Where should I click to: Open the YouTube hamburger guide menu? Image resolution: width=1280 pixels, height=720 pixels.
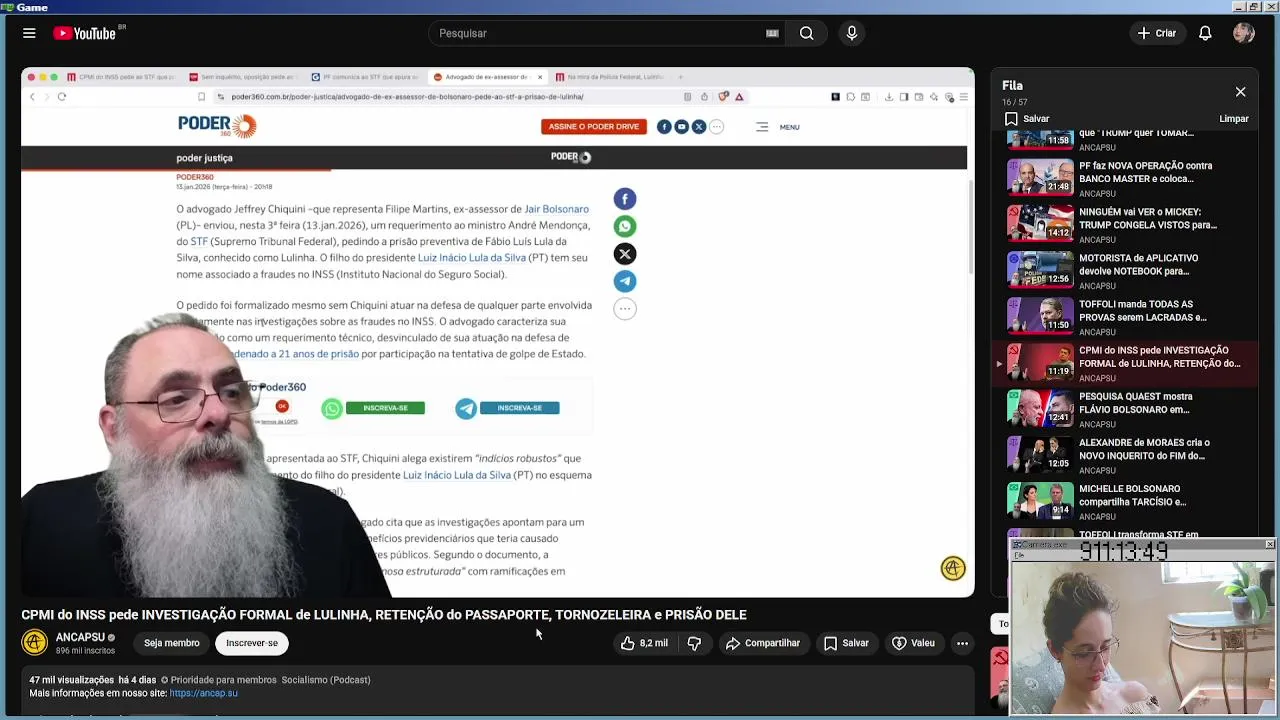[x=29, y=33]
